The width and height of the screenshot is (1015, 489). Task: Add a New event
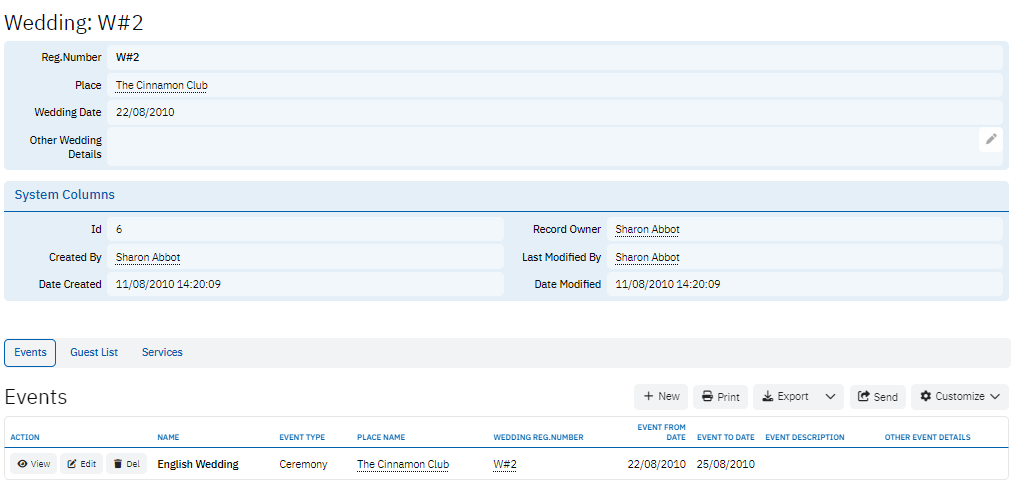click(x=661, y=397)
